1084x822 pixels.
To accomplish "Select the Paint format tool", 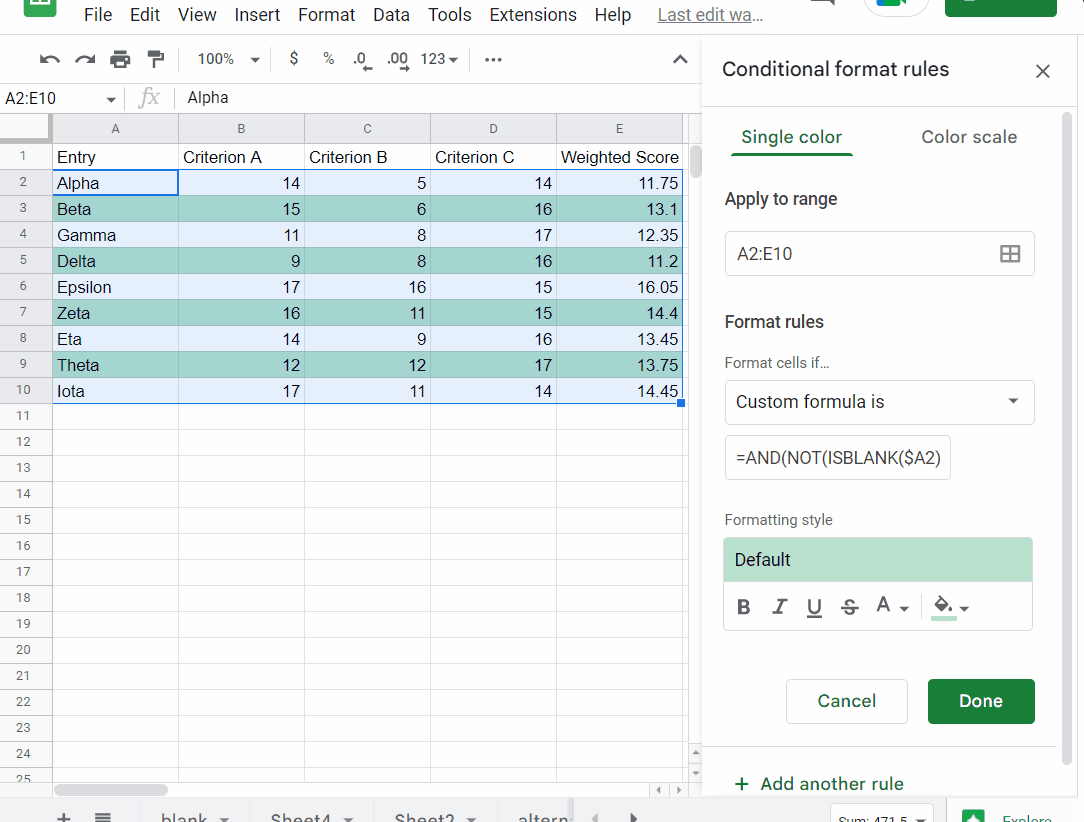I will (155, 59).
